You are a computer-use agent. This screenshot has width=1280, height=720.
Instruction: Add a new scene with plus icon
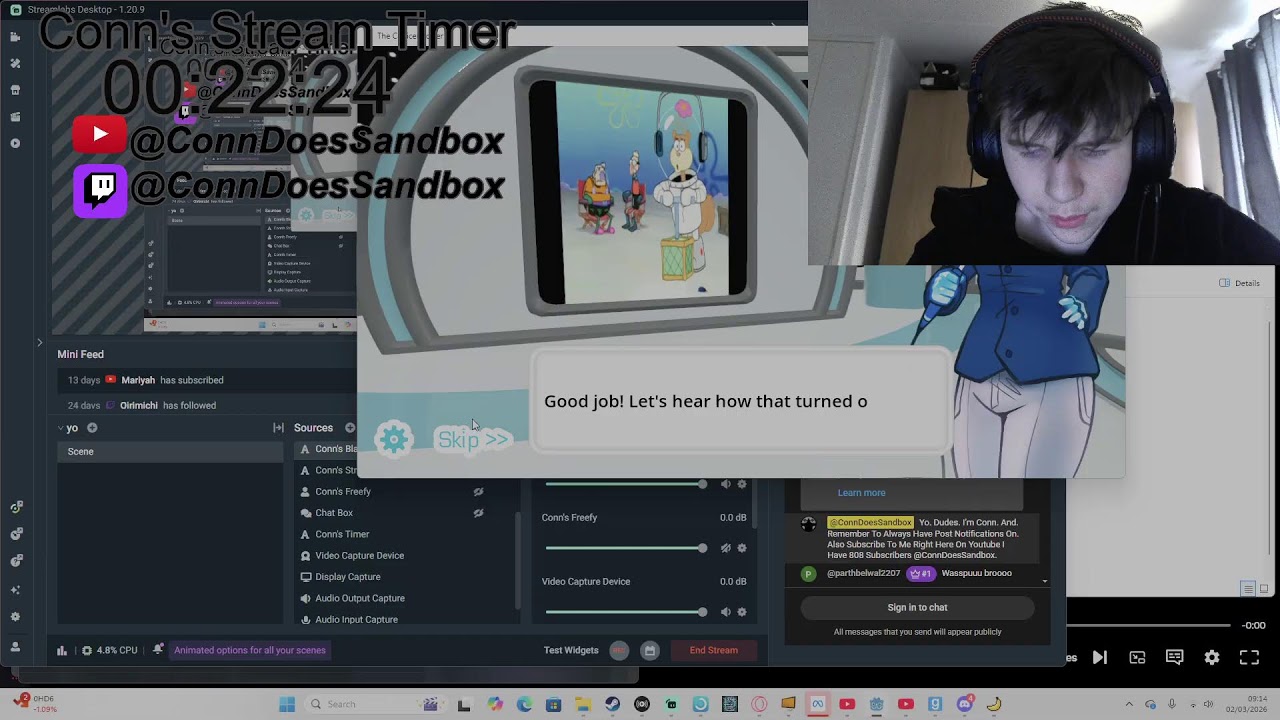pyautogui.click(x=92, y=428)
